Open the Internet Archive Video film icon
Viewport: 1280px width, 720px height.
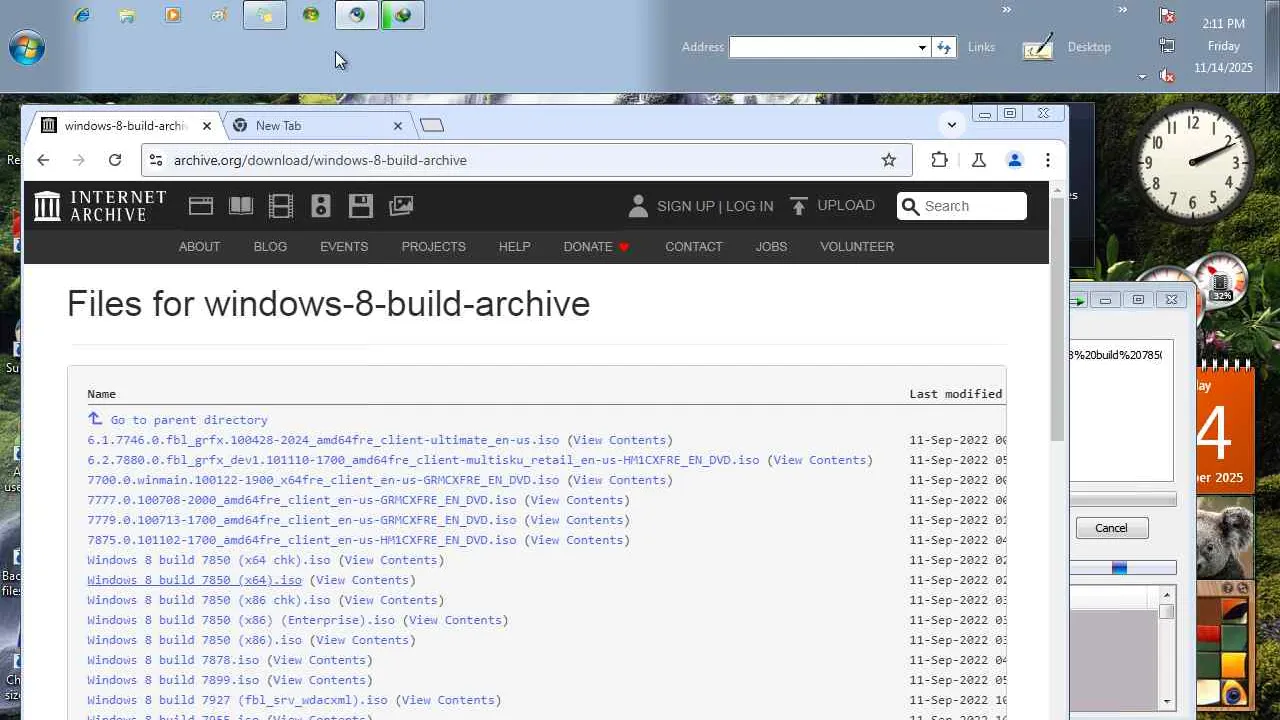281,206
